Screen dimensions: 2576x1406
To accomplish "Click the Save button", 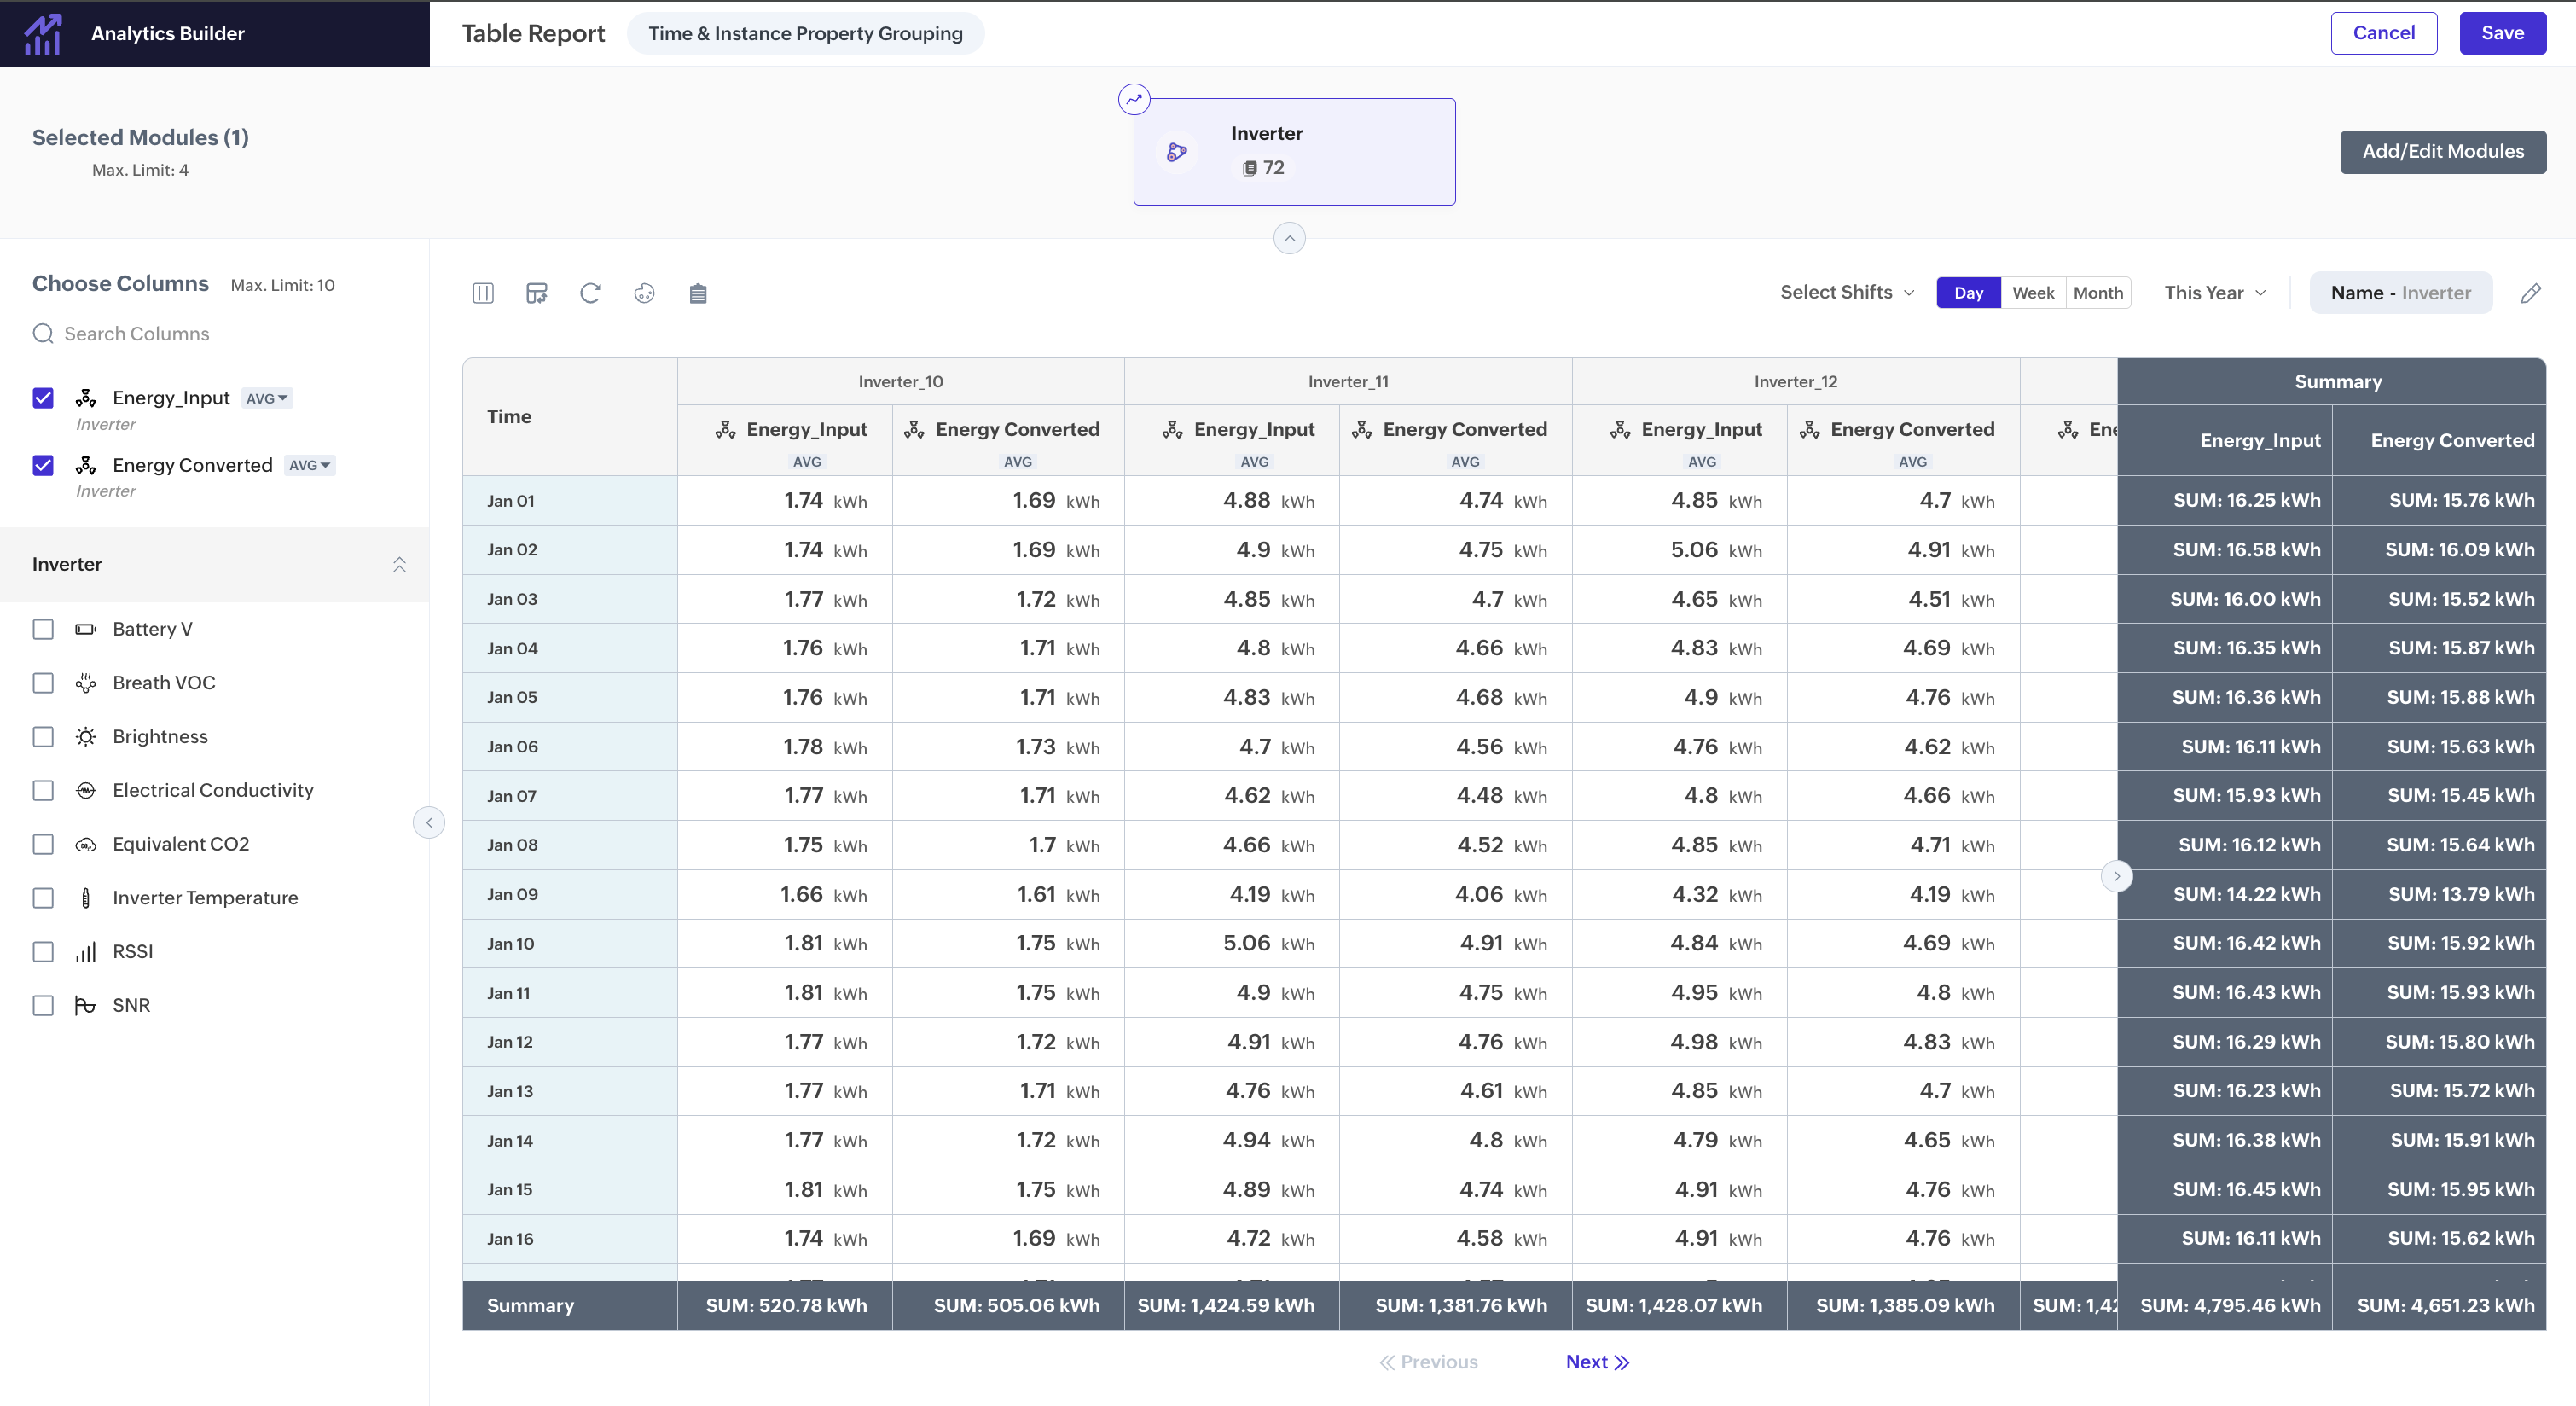I will [x=2501, y=33].
